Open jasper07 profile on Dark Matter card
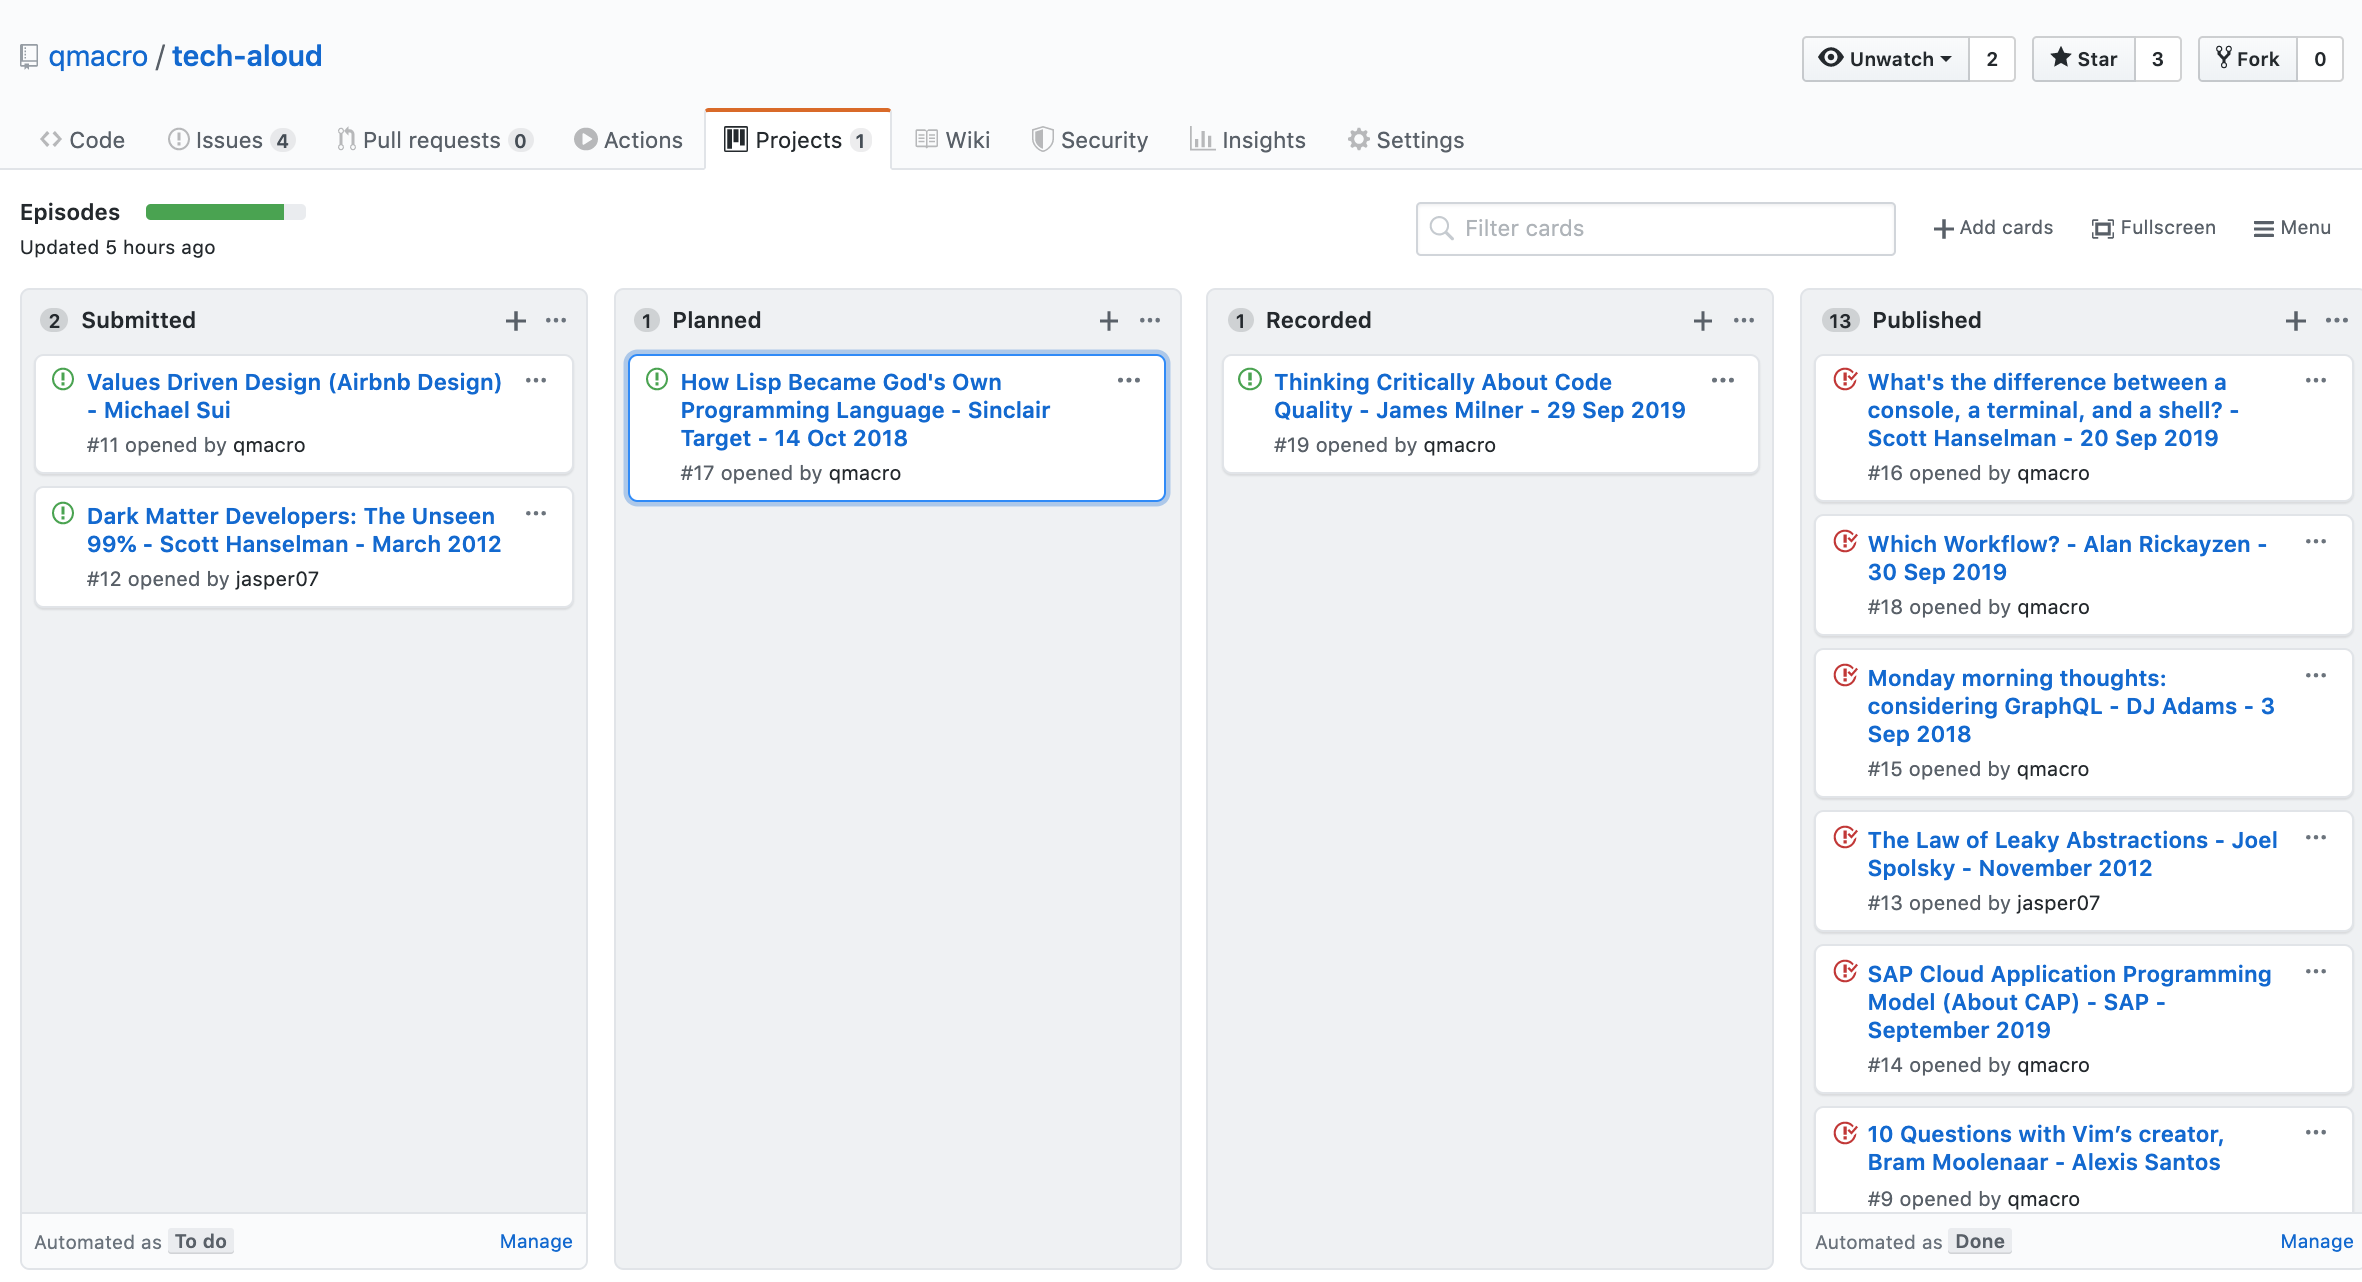Viewport: 2362px width, 1282px height. tap(277, 579)
